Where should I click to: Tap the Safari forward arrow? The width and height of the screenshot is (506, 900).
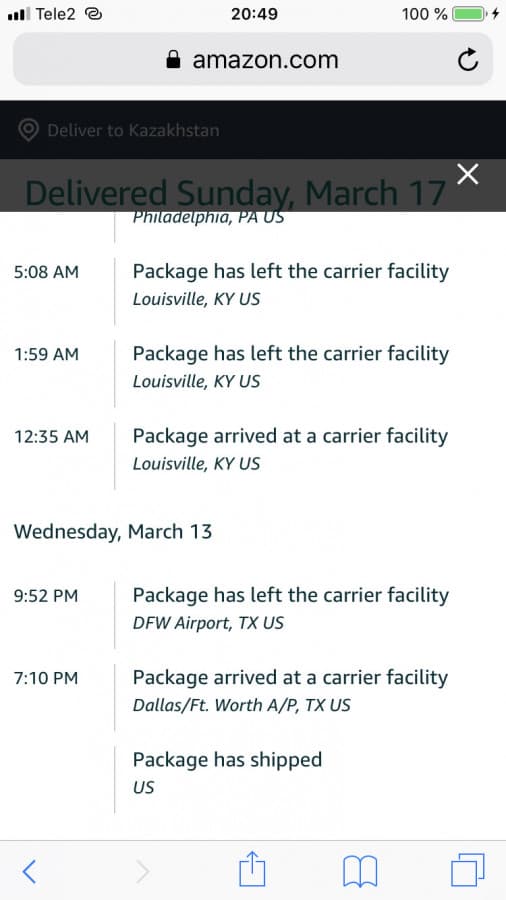tap(143, 872)
